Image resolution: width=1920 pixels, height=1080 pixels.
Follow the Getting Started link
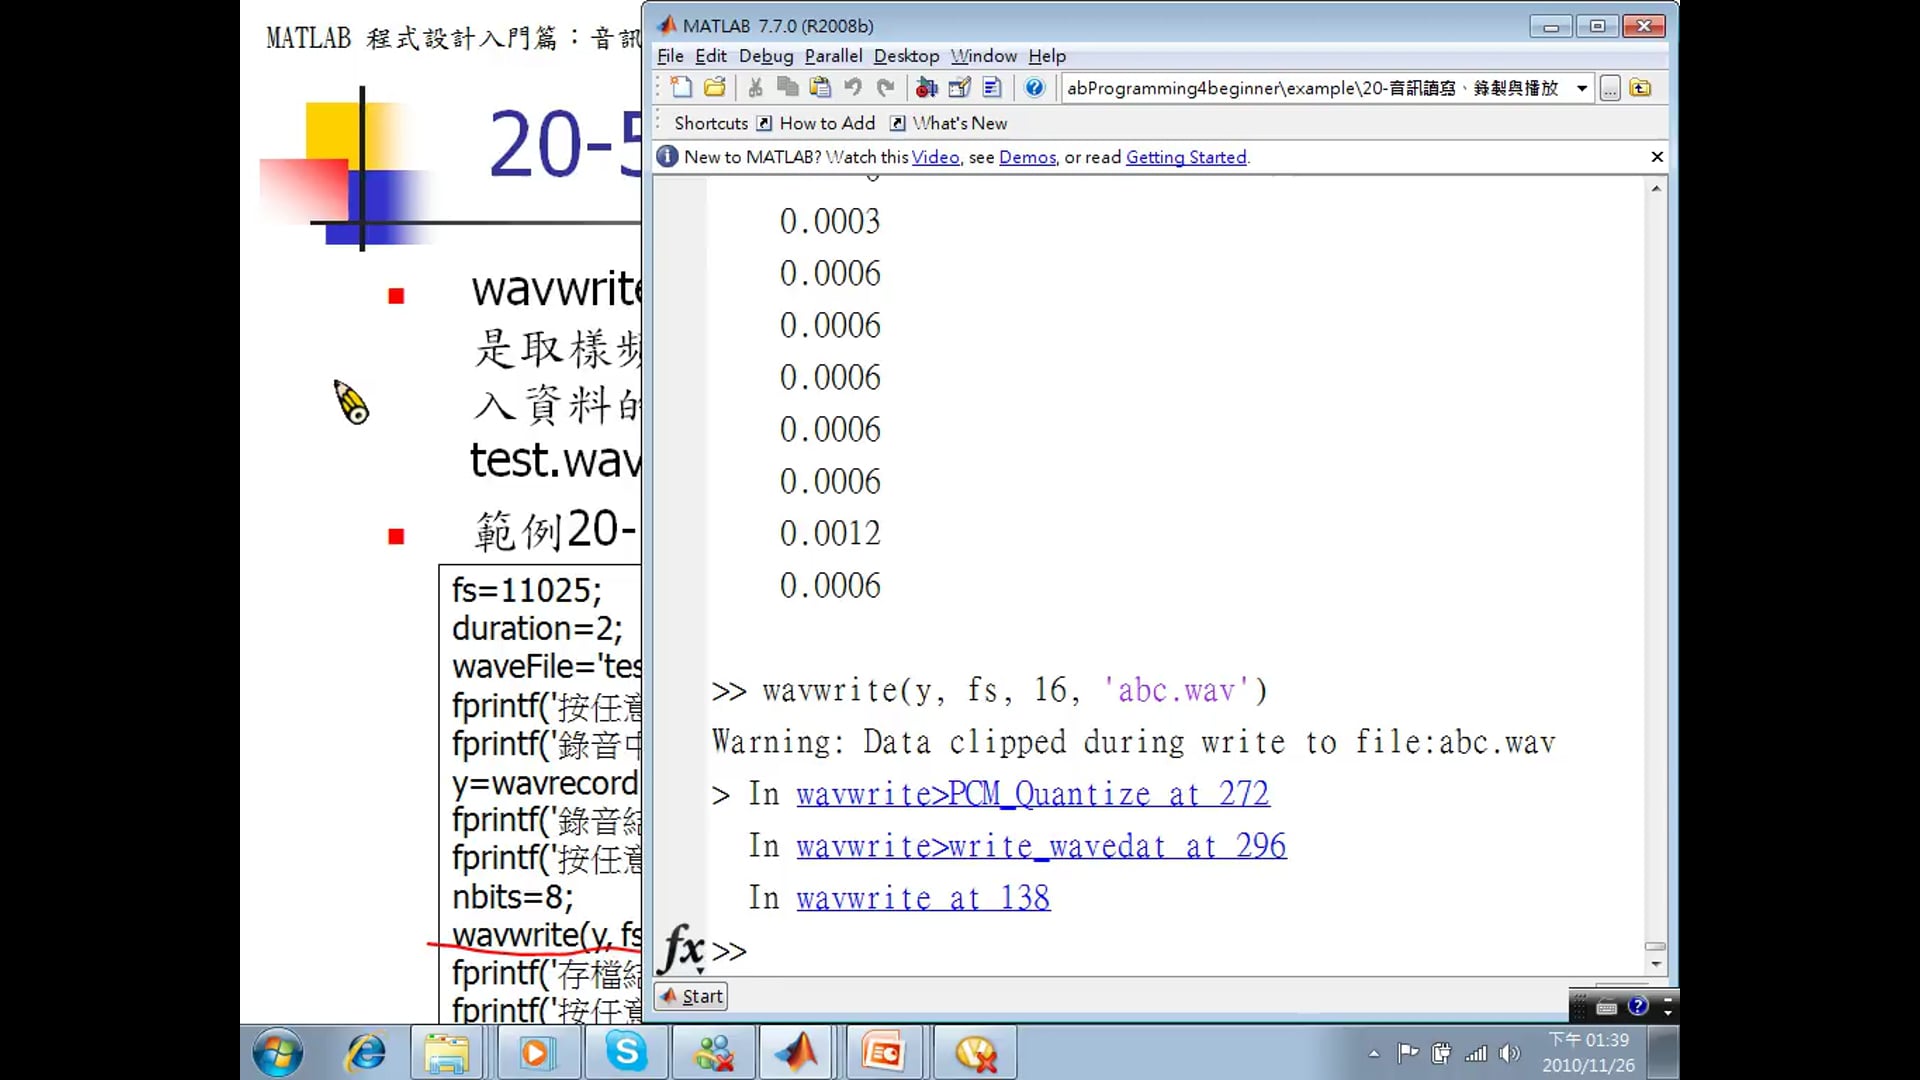[x=1186, y=157]
